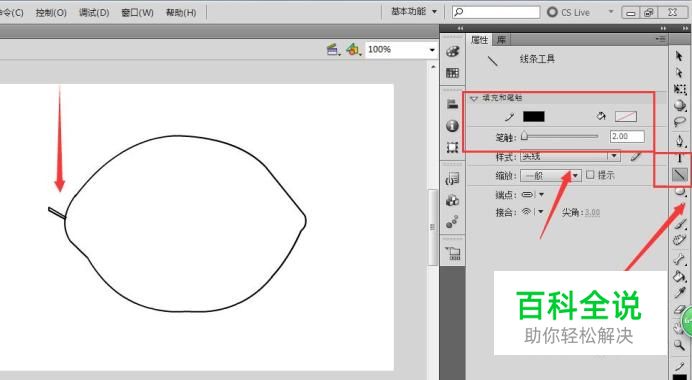Select the Lasso tool
Viewport: 692px width, 380px height.
click(x=680, y=122)
